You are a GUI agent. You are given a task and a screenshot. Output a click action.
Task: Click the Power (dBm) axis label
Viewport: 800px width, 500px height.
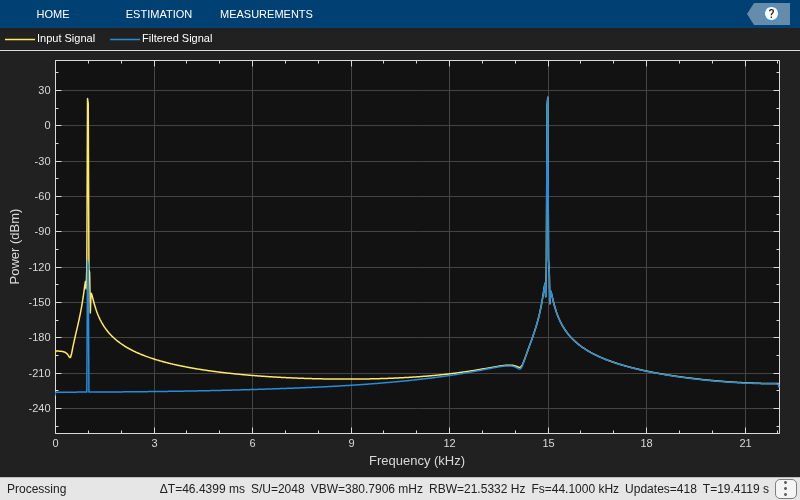click(15, 246)
